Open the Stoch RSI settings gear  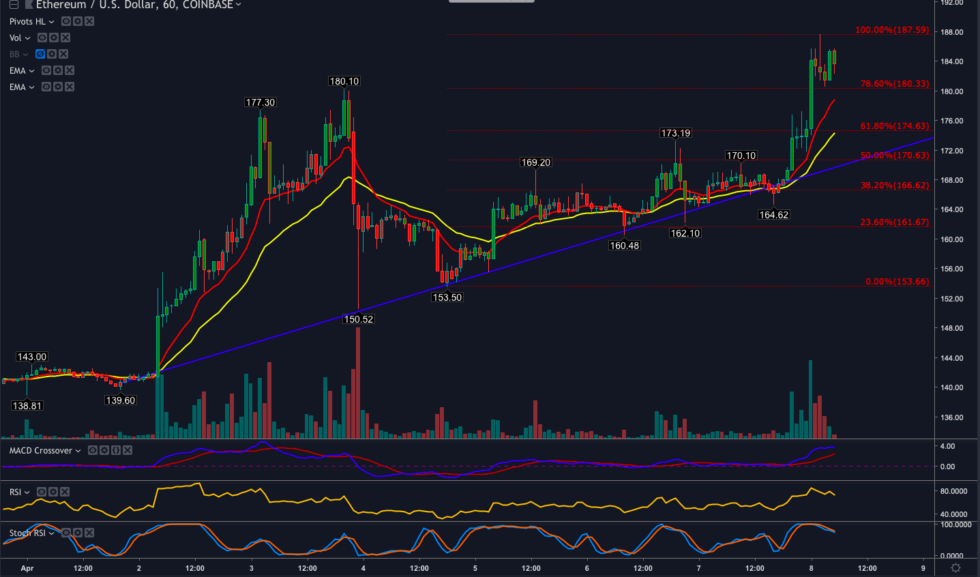point(78,532)
